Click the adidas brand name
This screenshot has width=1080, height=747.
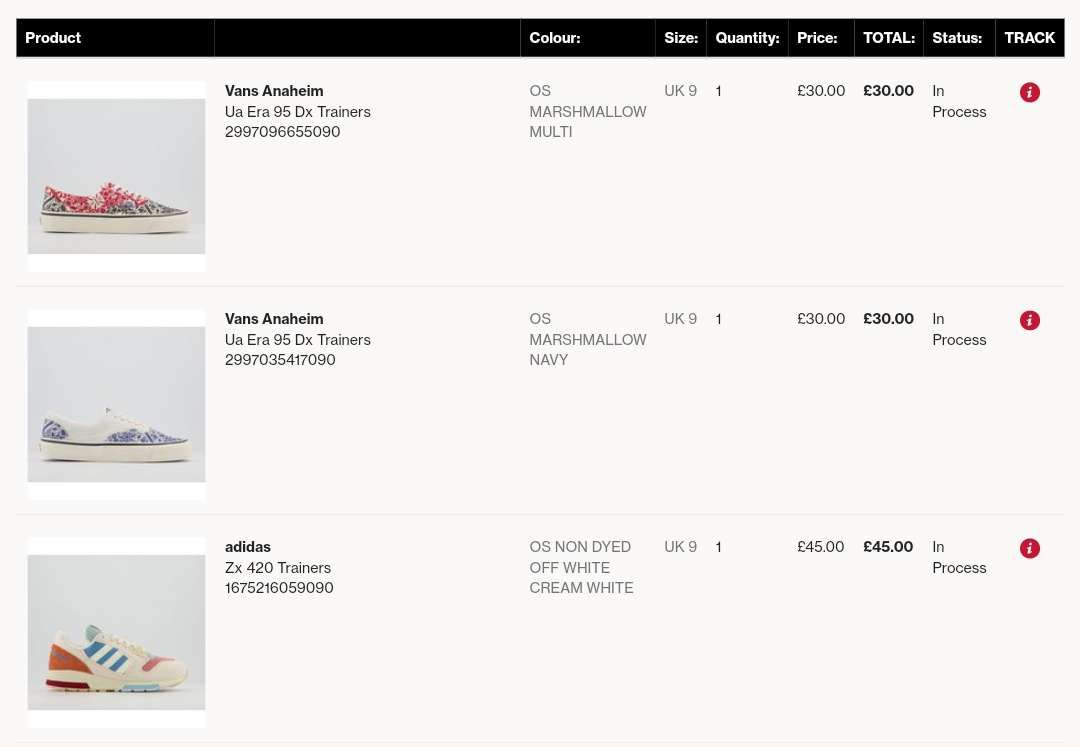(x=248, y=547)
